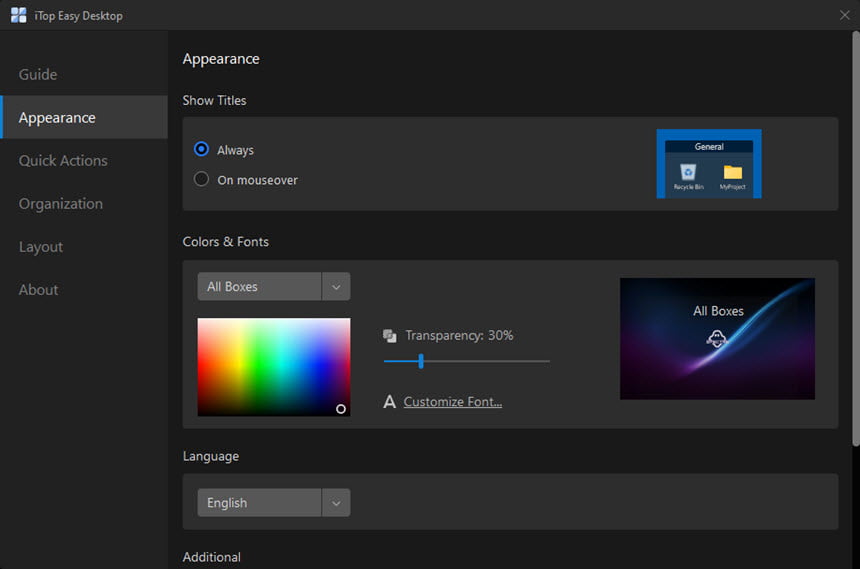Click the Show Titles heading
The height and width of the screenshot is (569, 860).
[214, 100]
